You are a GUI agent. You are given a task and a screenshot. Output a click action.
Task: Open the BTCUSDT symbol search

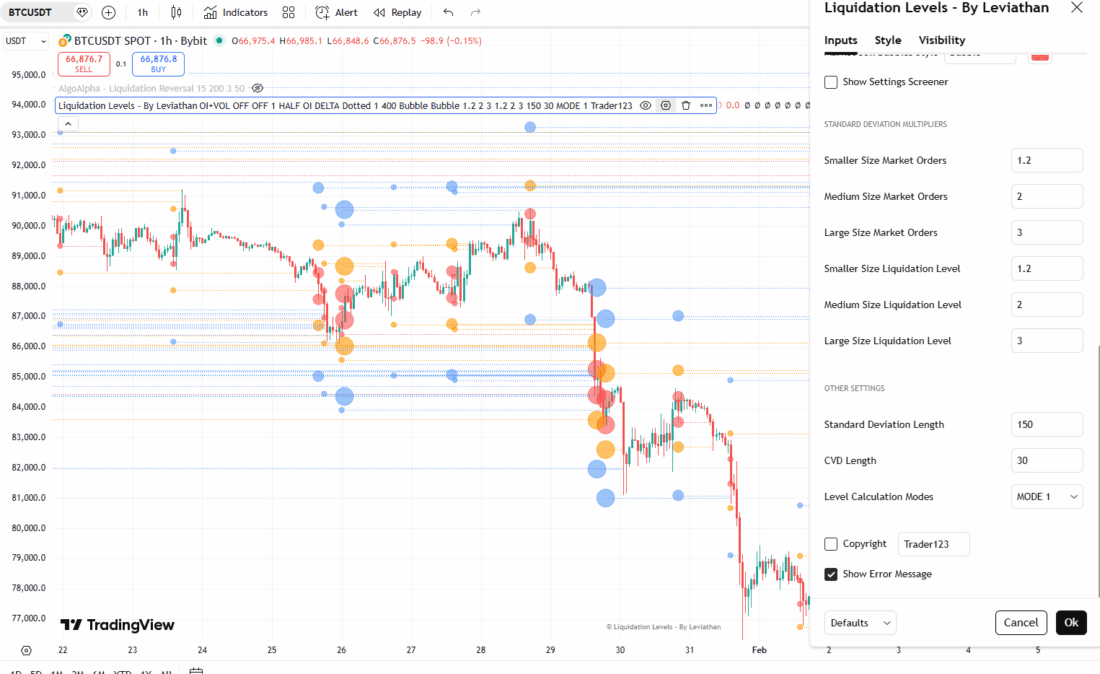(x=32, y=12)
